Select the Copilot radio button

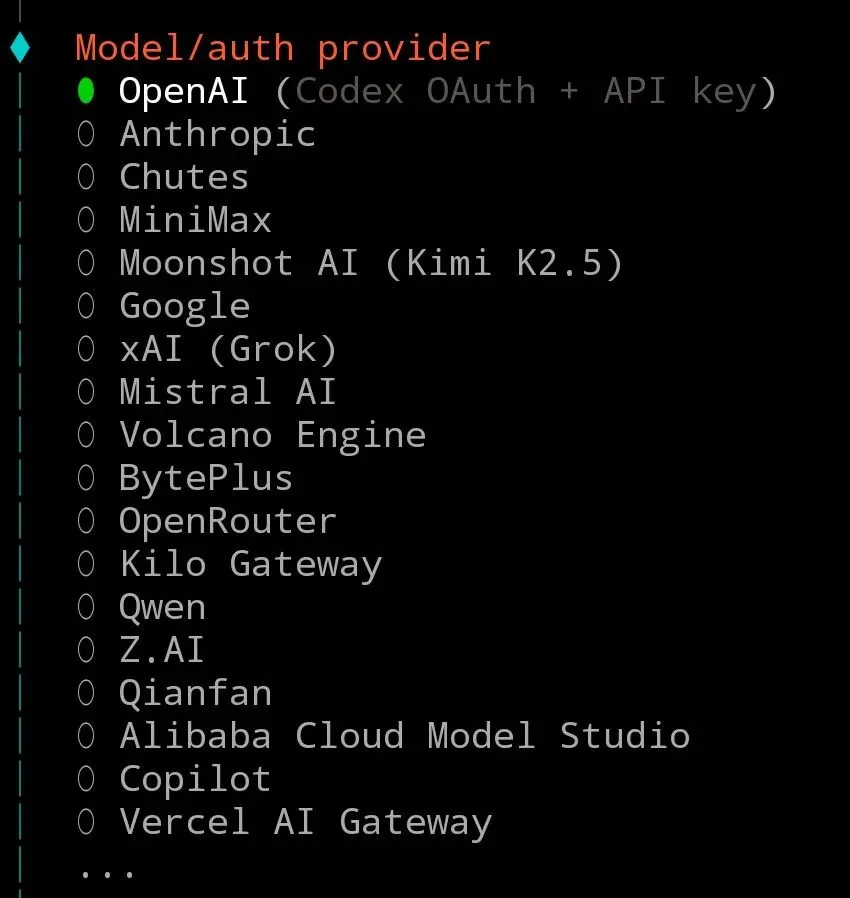point(86,779)
